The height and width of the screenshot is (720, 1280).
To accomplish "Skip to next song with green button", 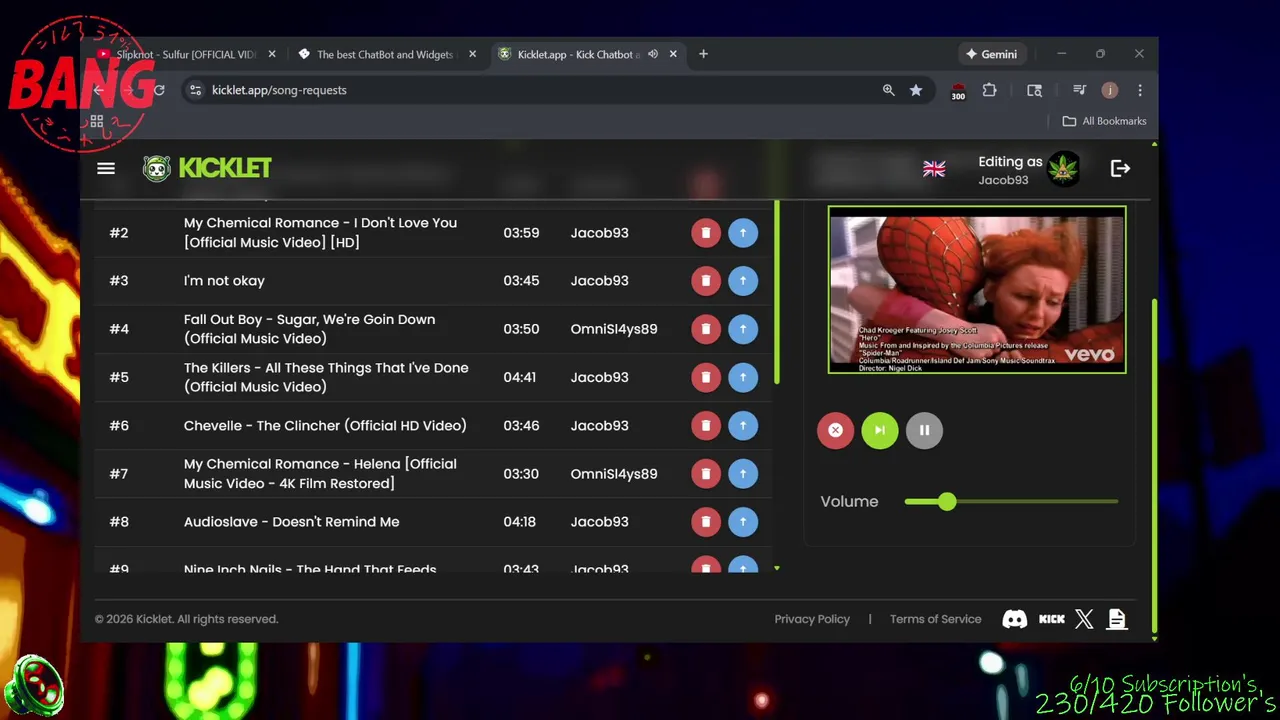I will click(x=880, y=430).
